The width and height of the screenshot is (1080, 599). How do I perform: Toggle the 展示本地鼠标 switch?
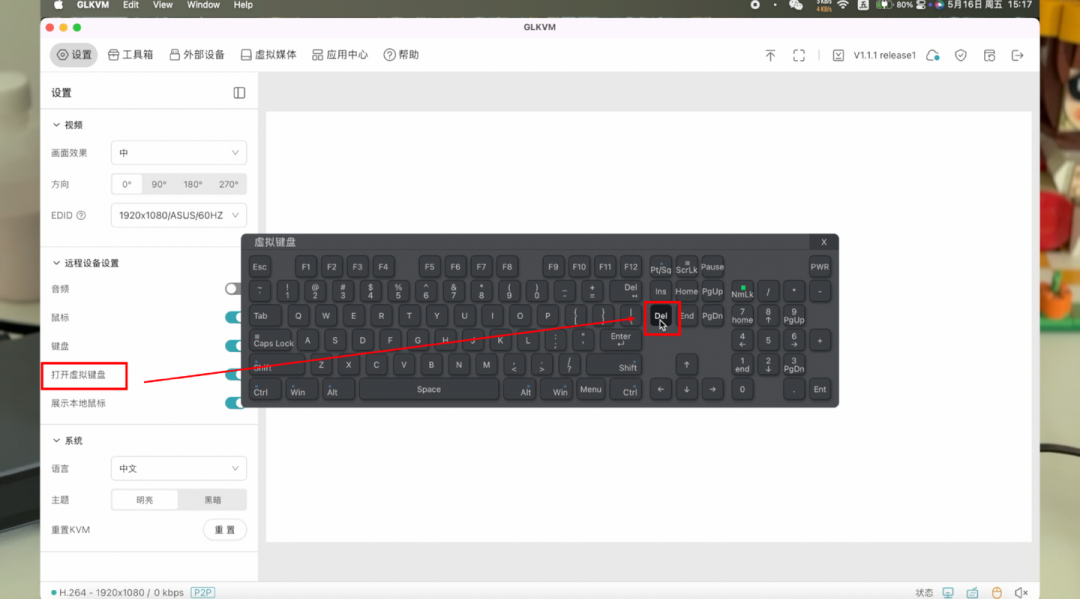tap(233, 403)
